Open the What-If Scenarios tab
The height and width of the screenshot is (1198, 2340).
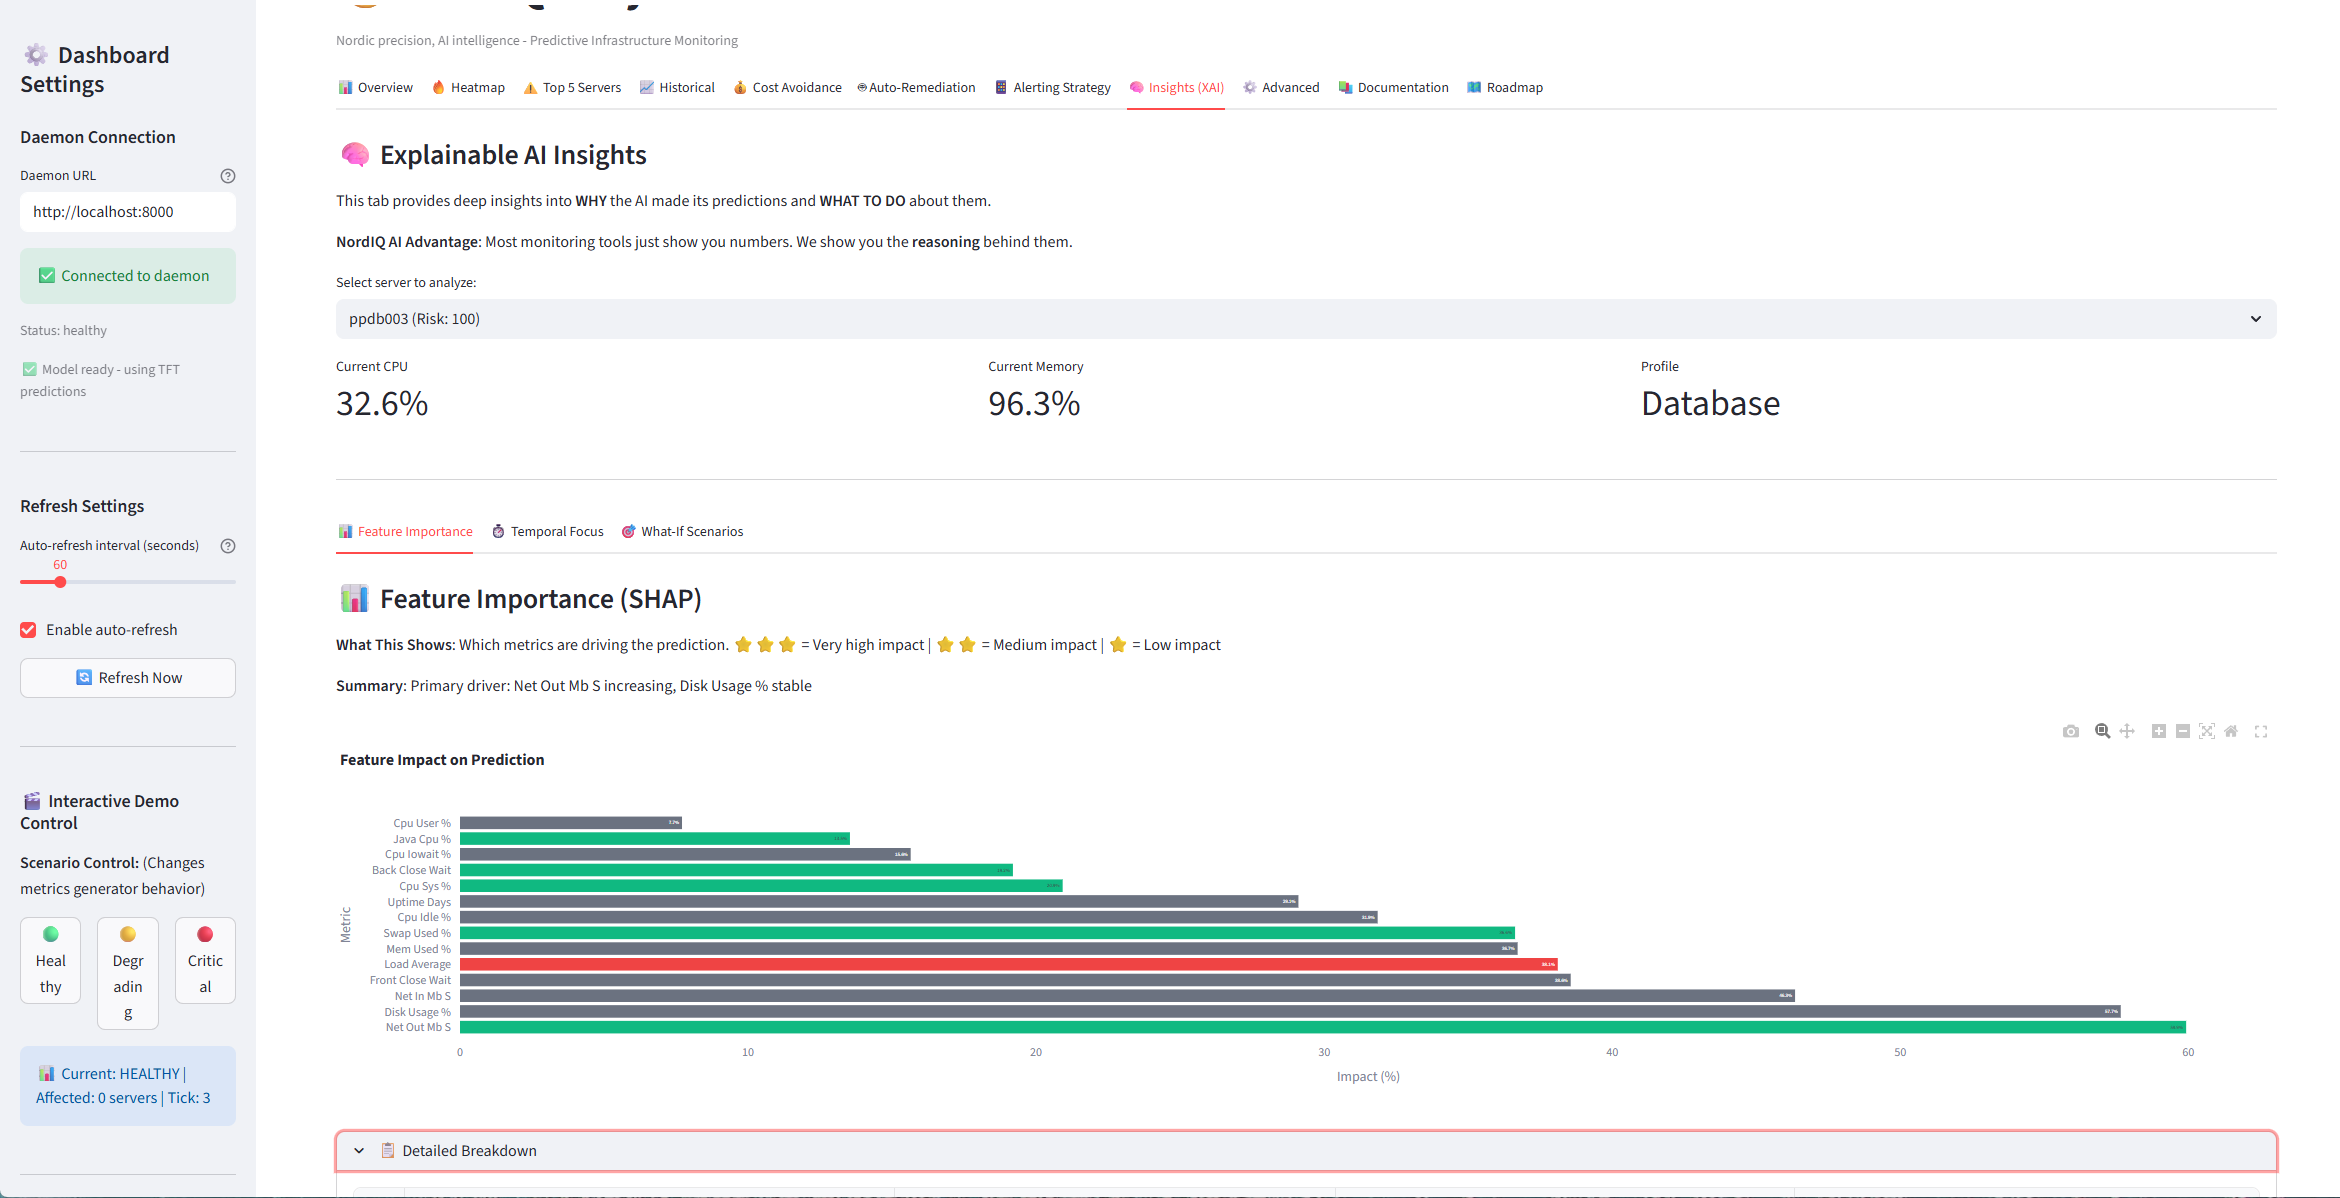(682, 532)
